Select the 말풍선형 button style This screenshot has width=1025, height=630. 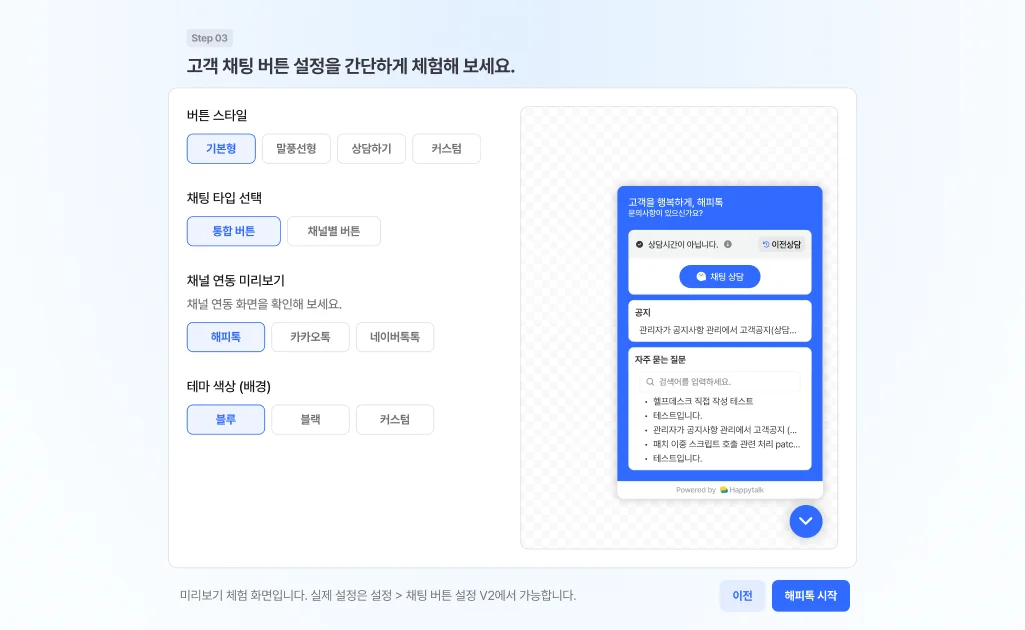coord(296,148)
